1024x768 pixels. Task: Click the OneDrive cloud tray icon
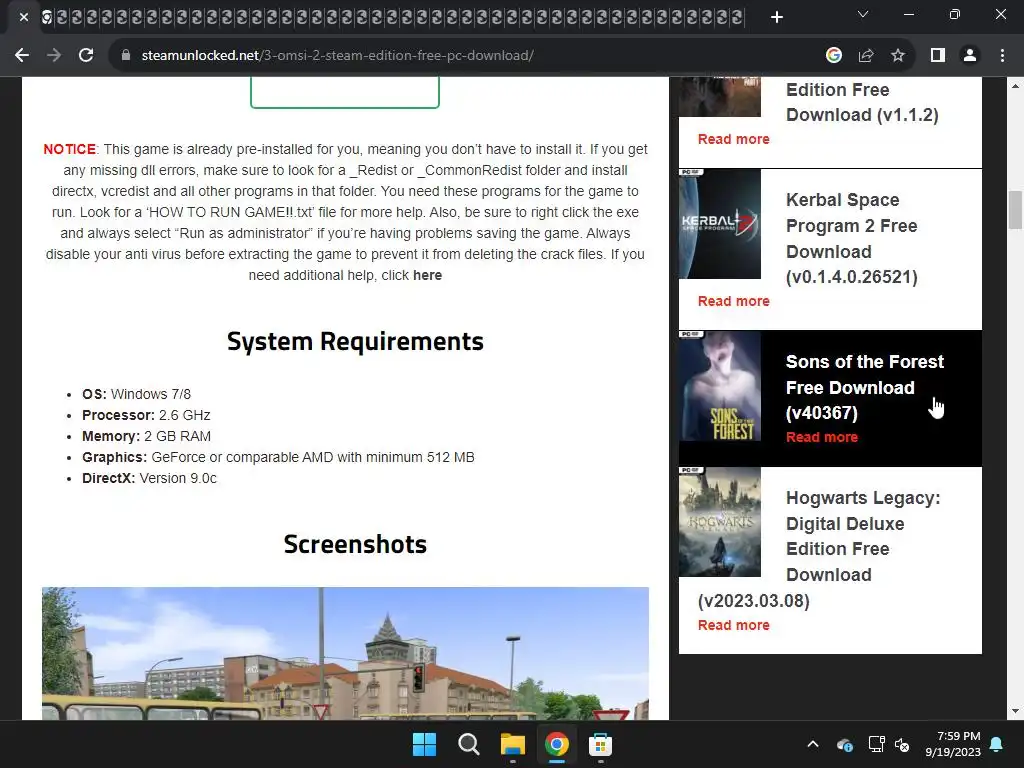[x=844, y=744]
